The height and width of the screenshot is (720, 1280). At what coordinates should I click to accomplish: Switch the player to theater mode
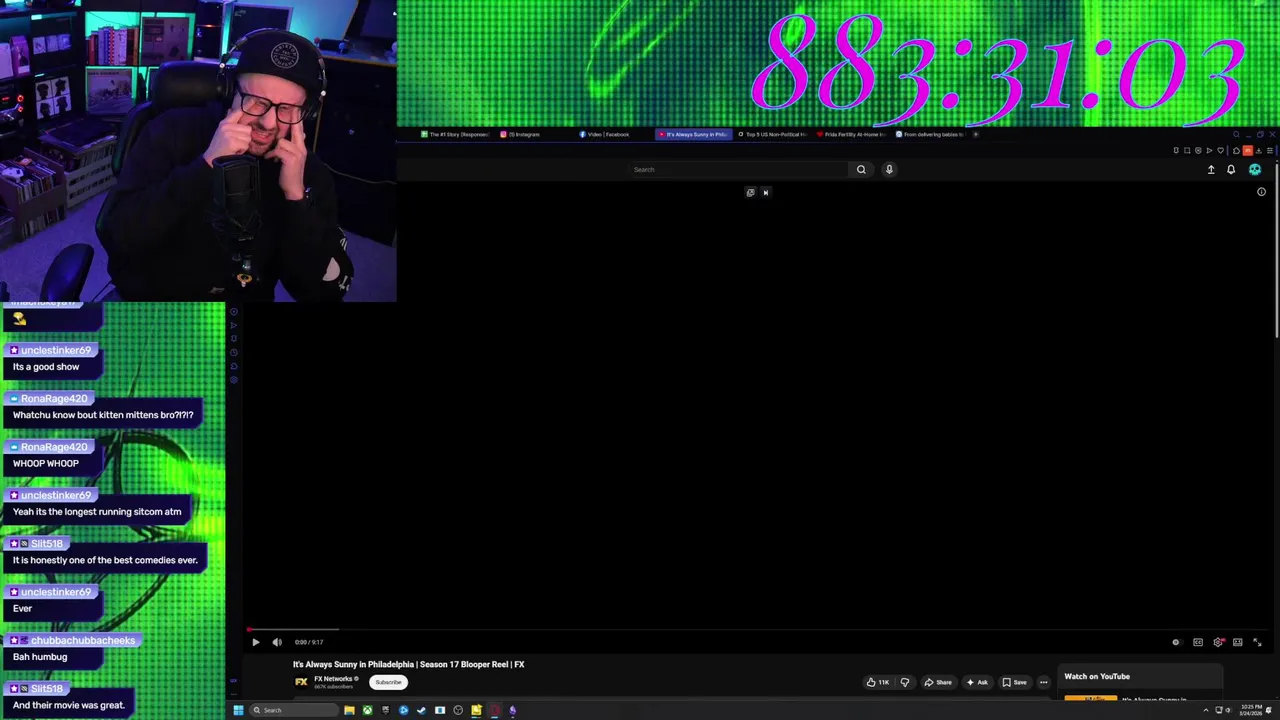click(x=1238, y=642)
